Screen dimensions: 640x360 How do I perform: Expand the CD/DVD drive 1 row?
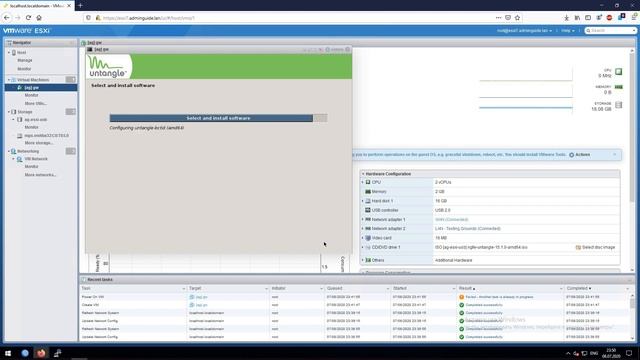(362, 247)
